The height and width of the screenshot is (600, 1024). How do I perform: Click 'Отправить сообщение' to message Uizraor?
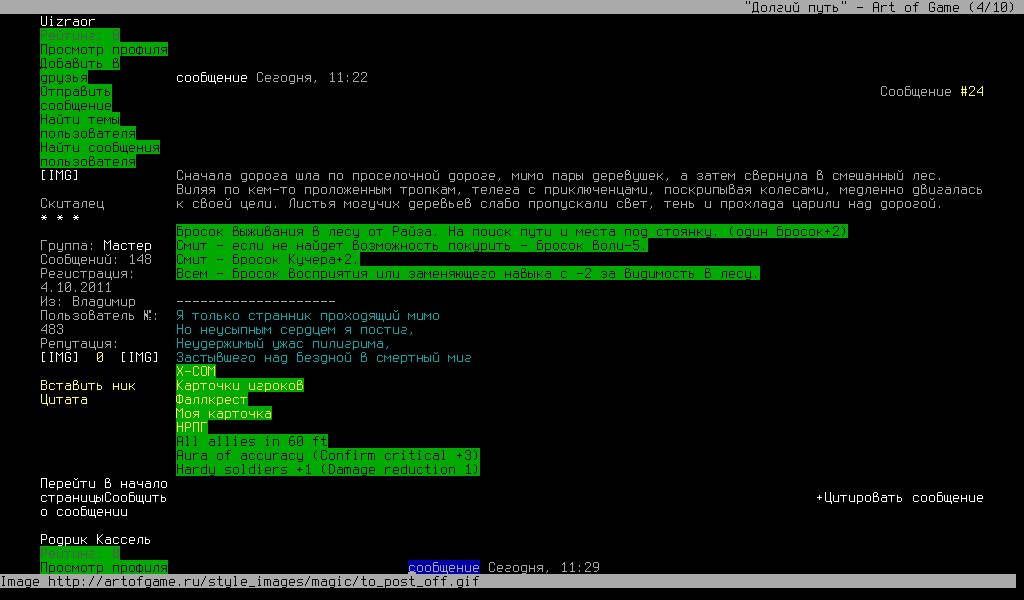(x=75, y=92)
